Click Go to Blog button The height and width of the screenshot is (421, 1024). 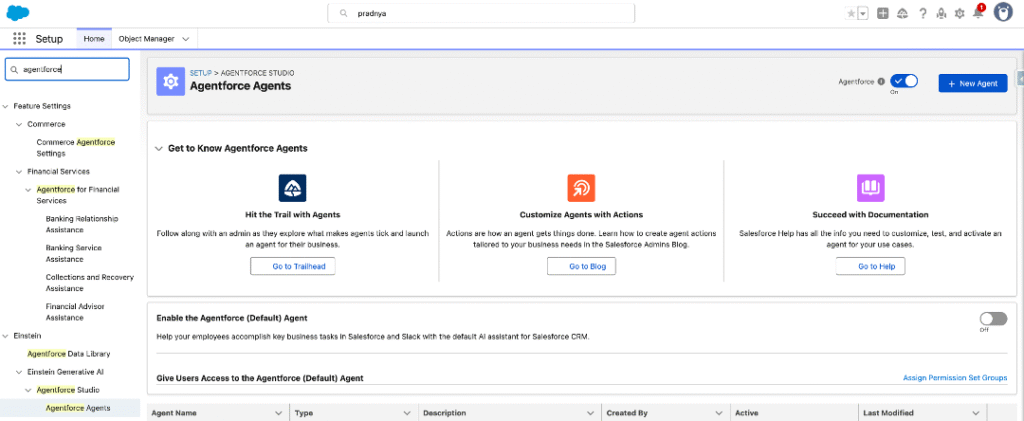[581, 266]
